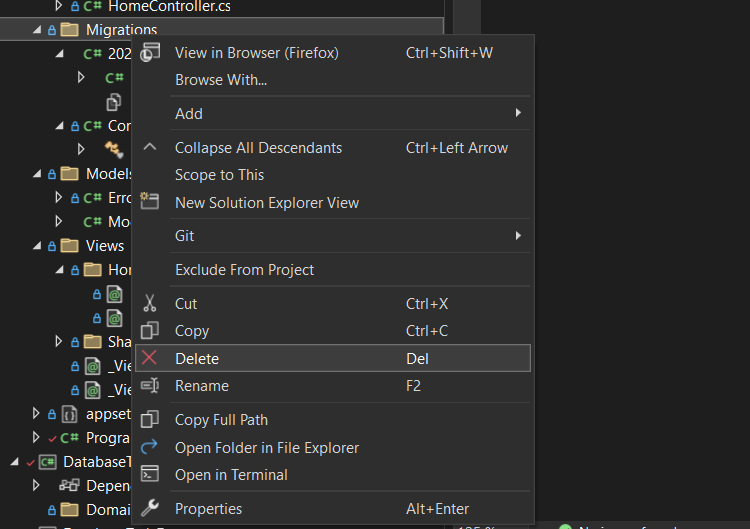
Task: Choose Exclude From Project
Action: pos(244,270)
